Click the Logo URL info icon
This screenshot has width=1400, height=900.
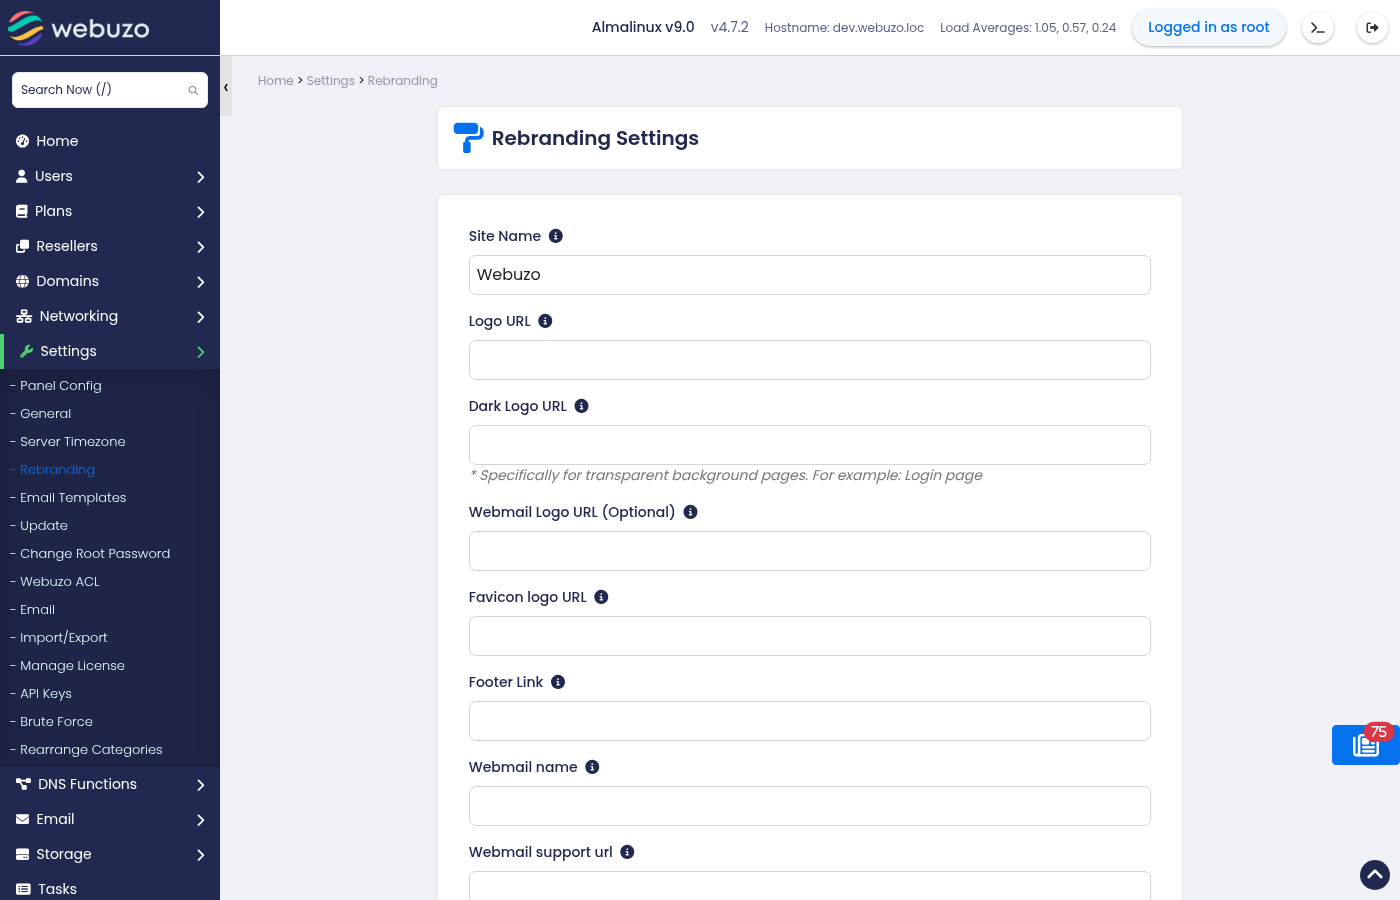coord(545,321)
